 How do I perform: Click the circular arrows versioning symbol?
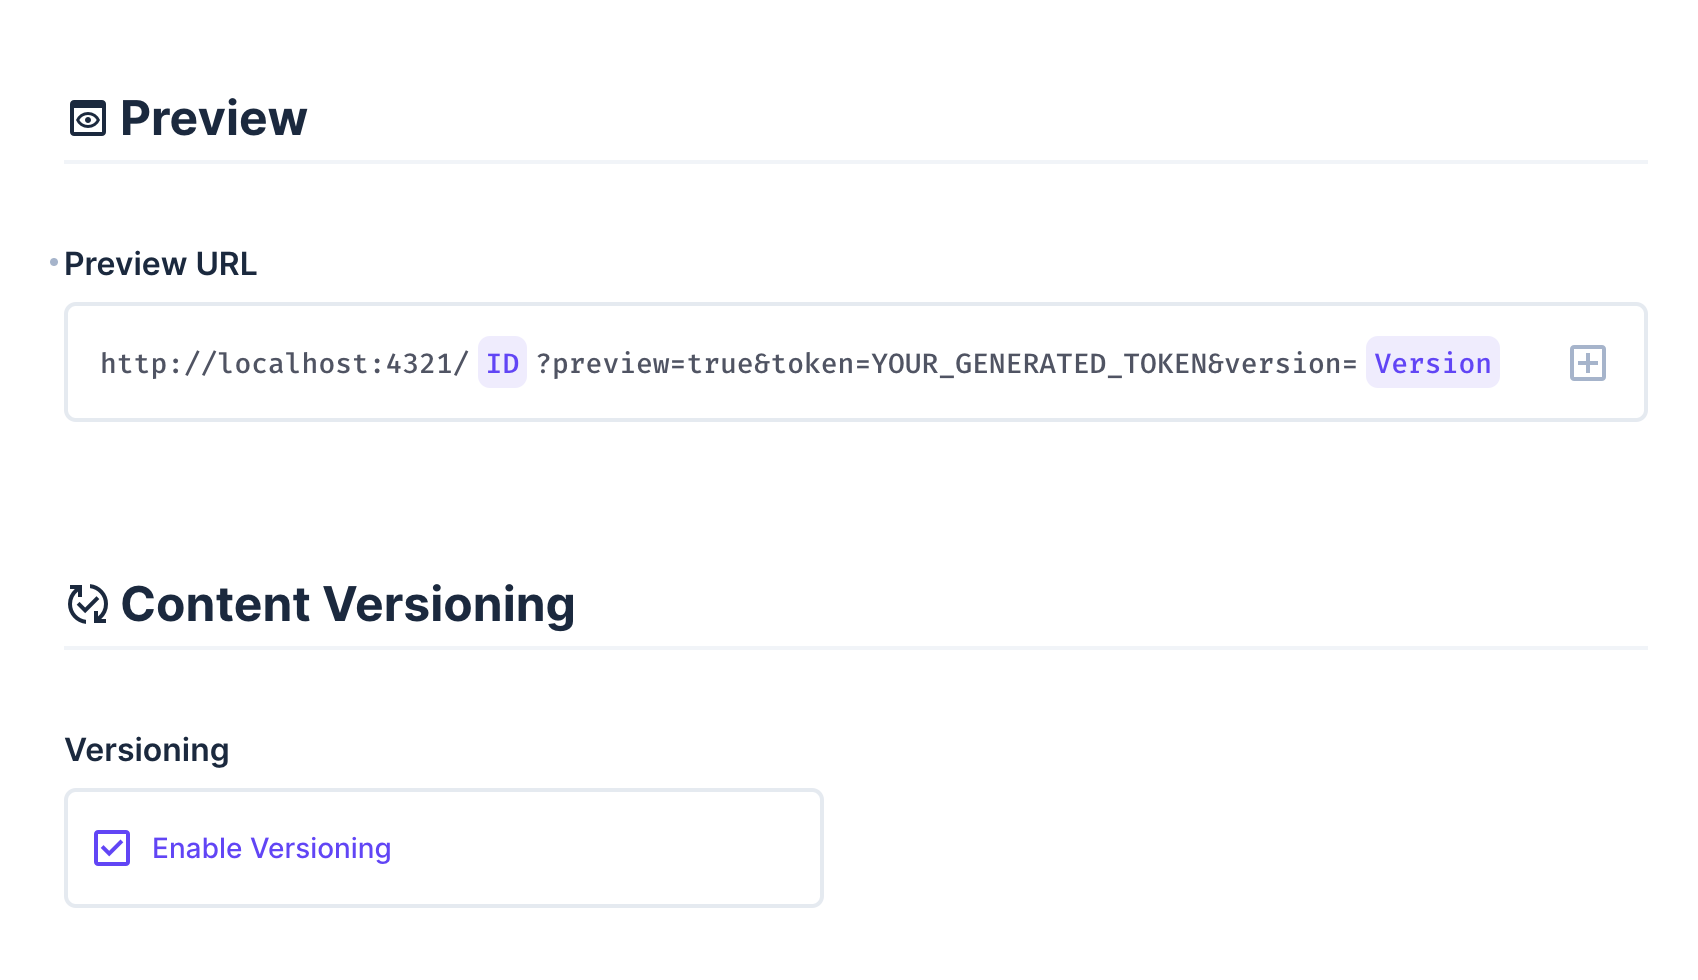click(x=87, y=604)
